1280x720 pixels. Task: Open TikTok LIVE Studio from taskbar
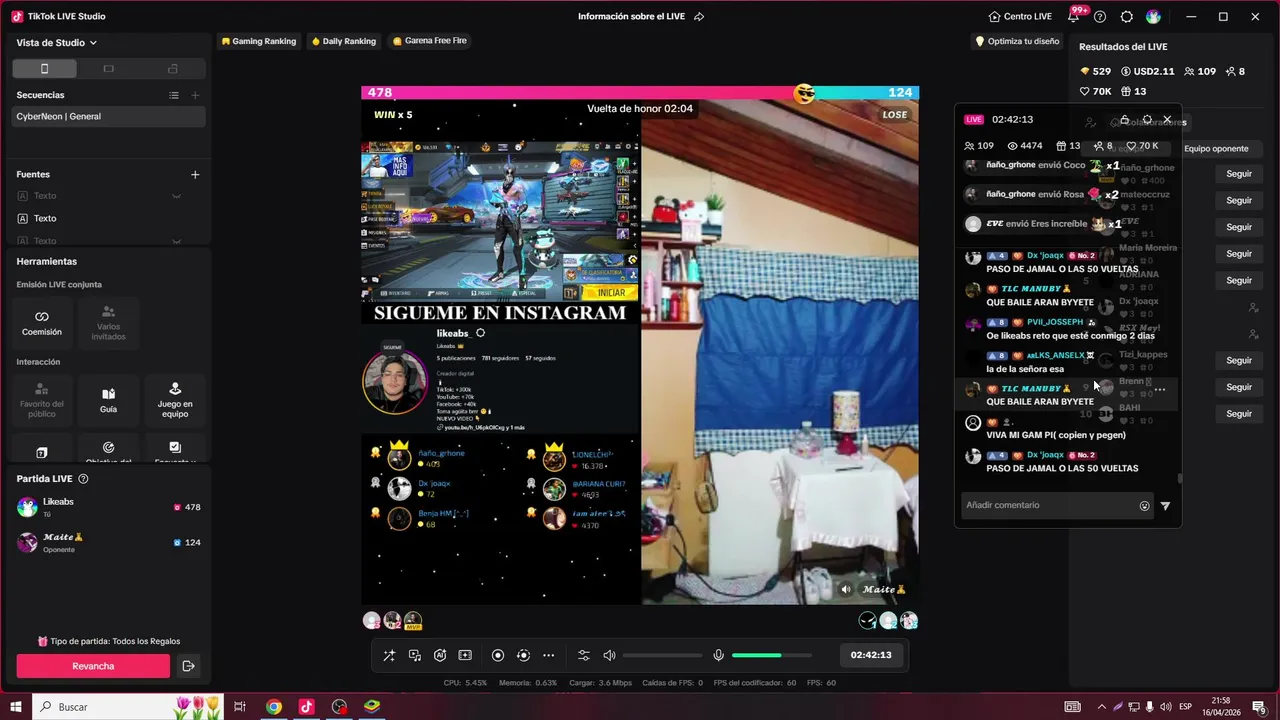tap(306, 707)
